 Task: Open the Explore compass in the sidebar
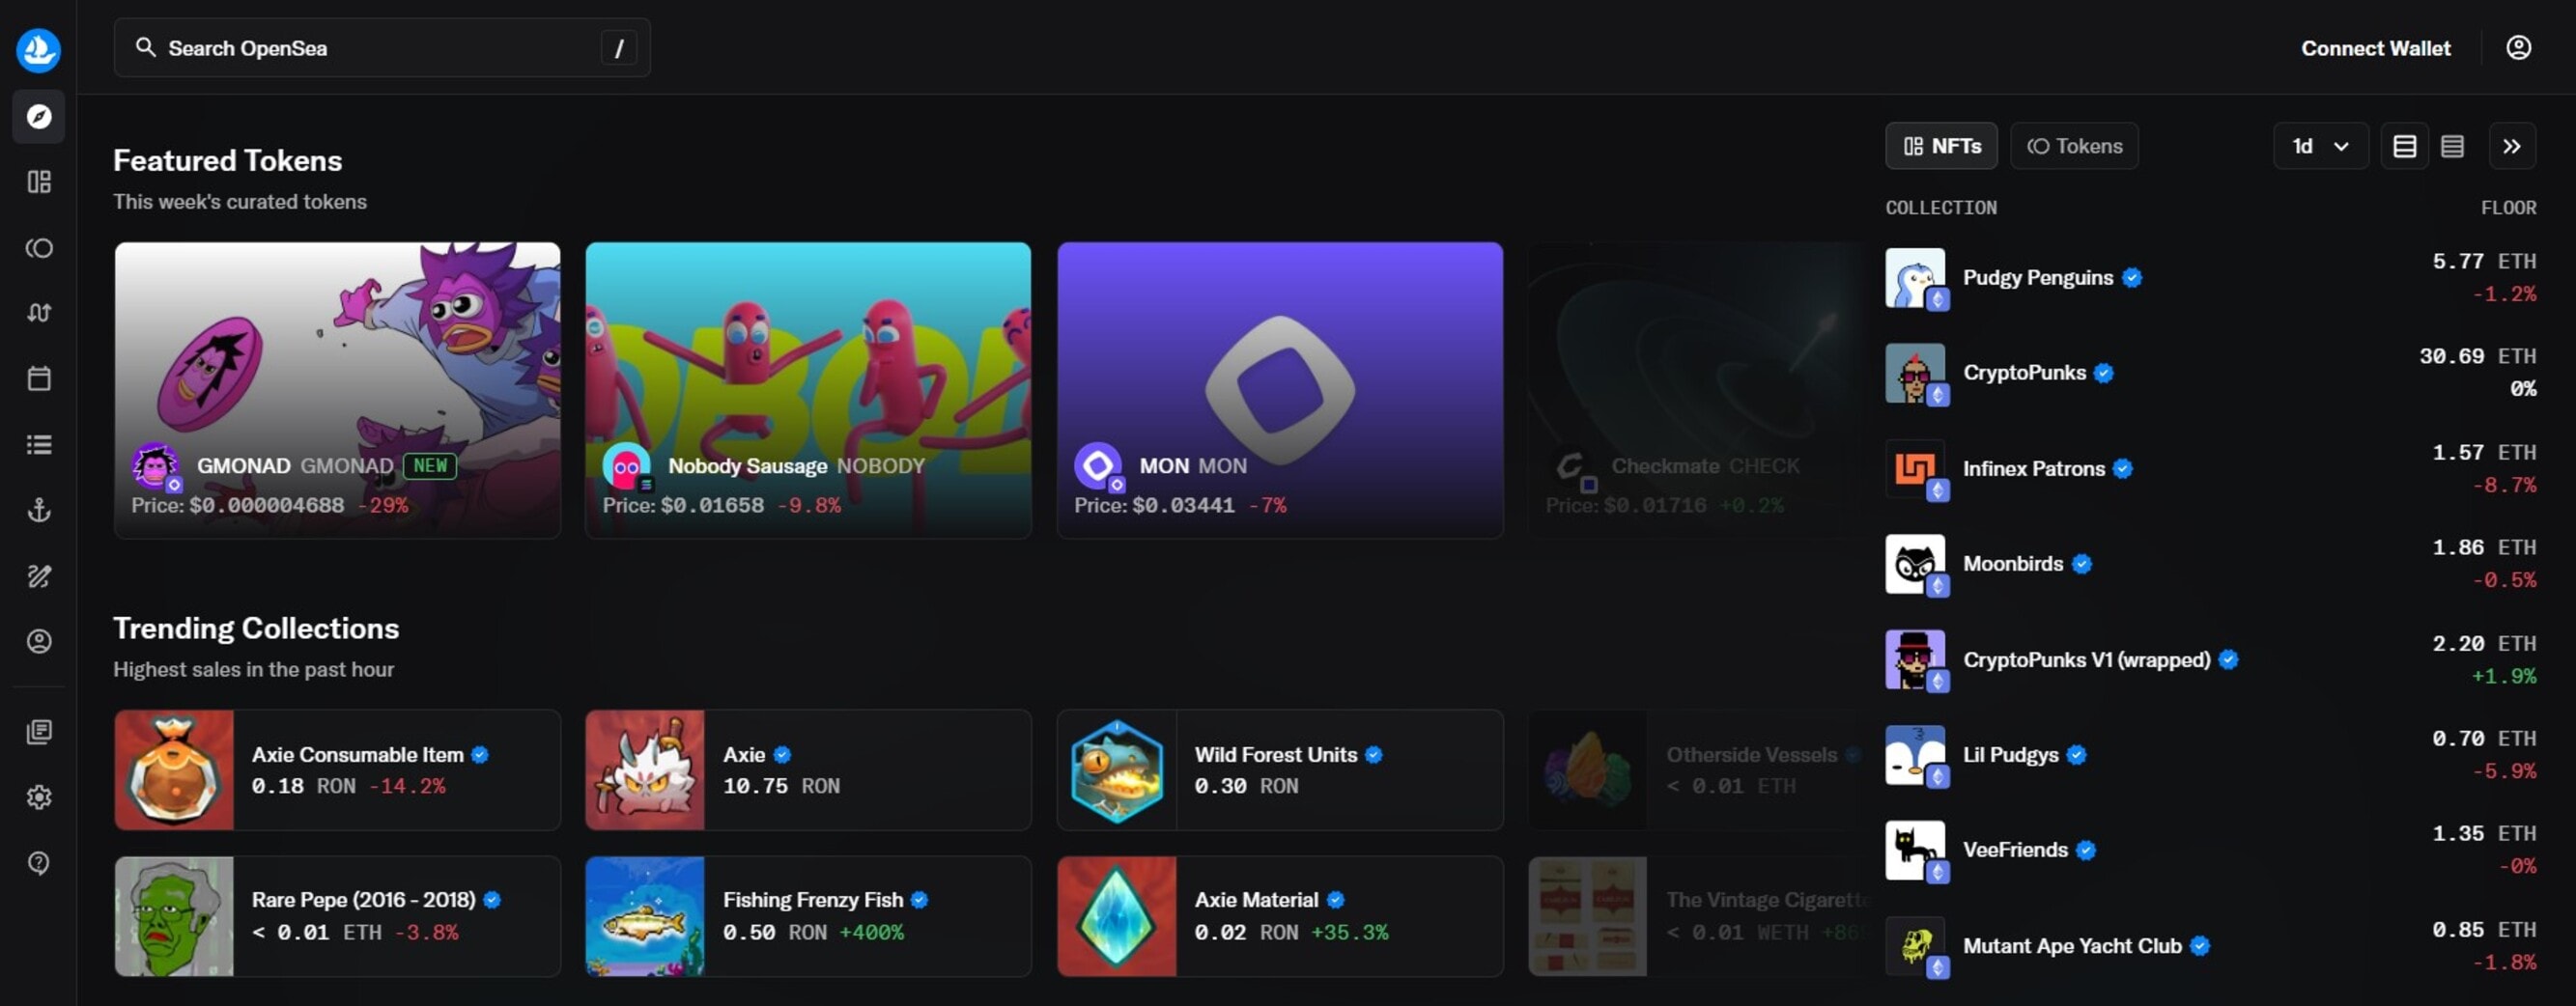(x=39, y=117)
